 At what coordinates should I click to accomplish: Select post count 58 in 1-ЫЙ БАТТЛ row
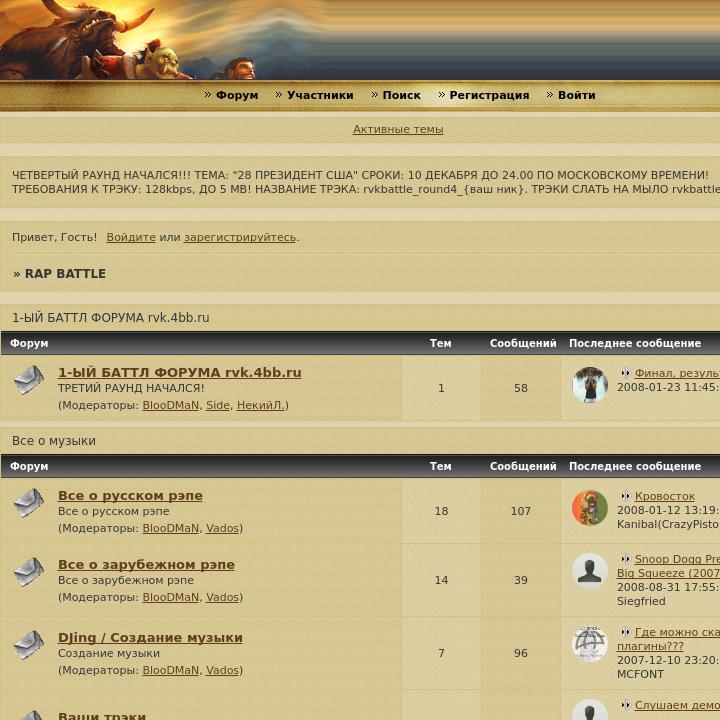[521, 388]
